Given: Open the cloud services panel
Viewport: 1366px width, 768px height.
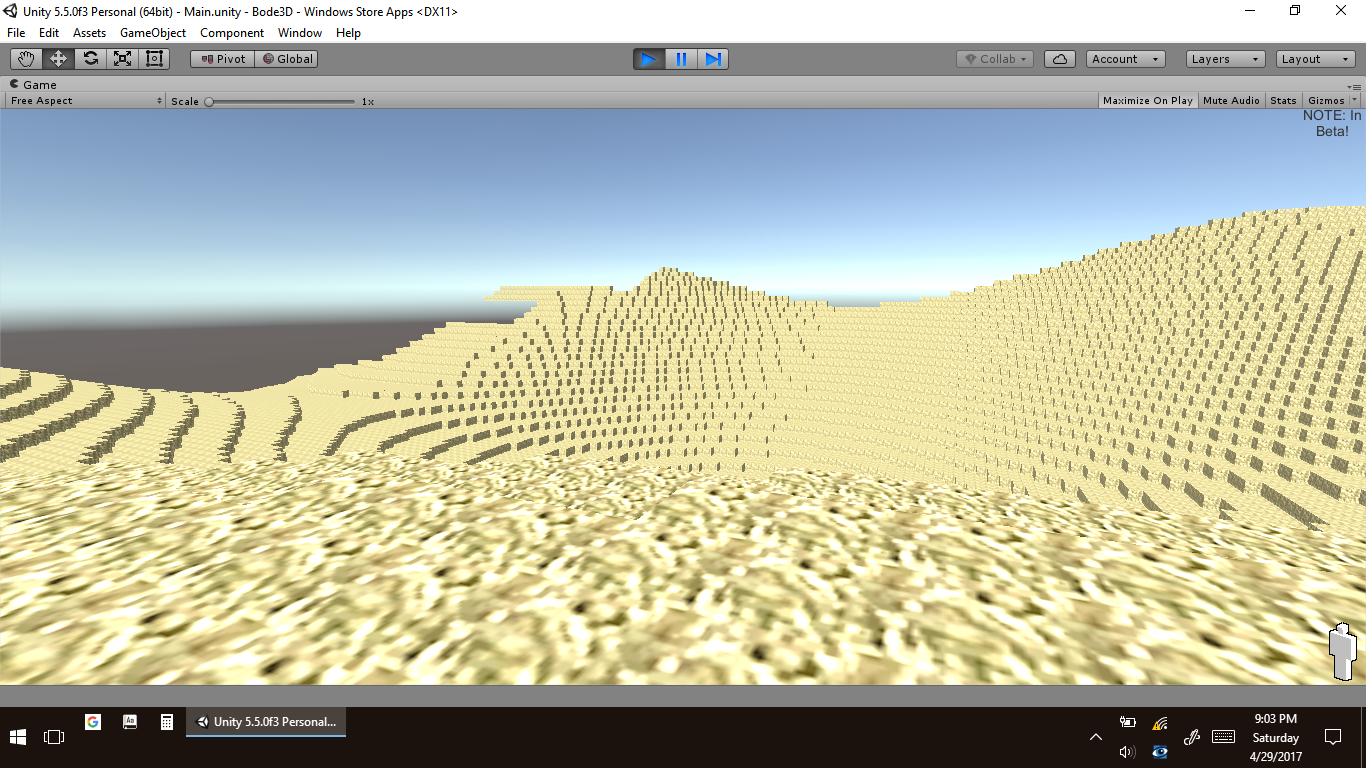Looking at the screenshot, I should click(x=1059, y=59).
